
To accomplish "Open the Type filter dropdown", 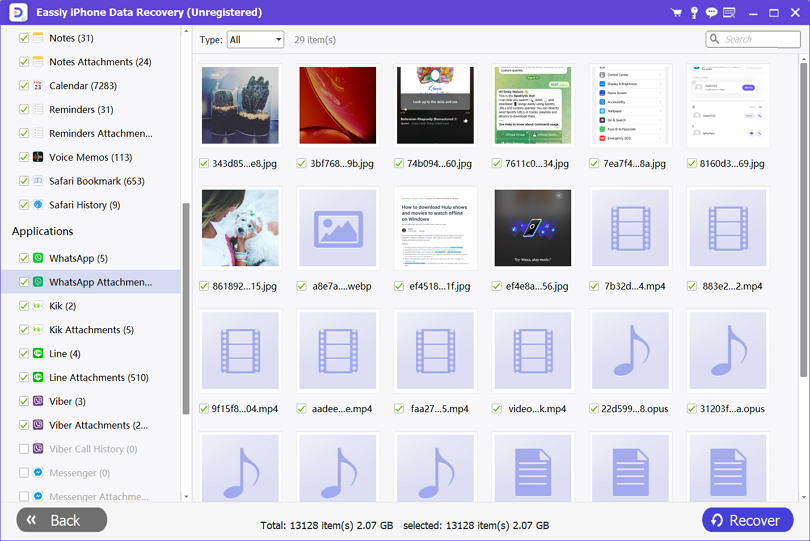I will click(x=256, y=39).
